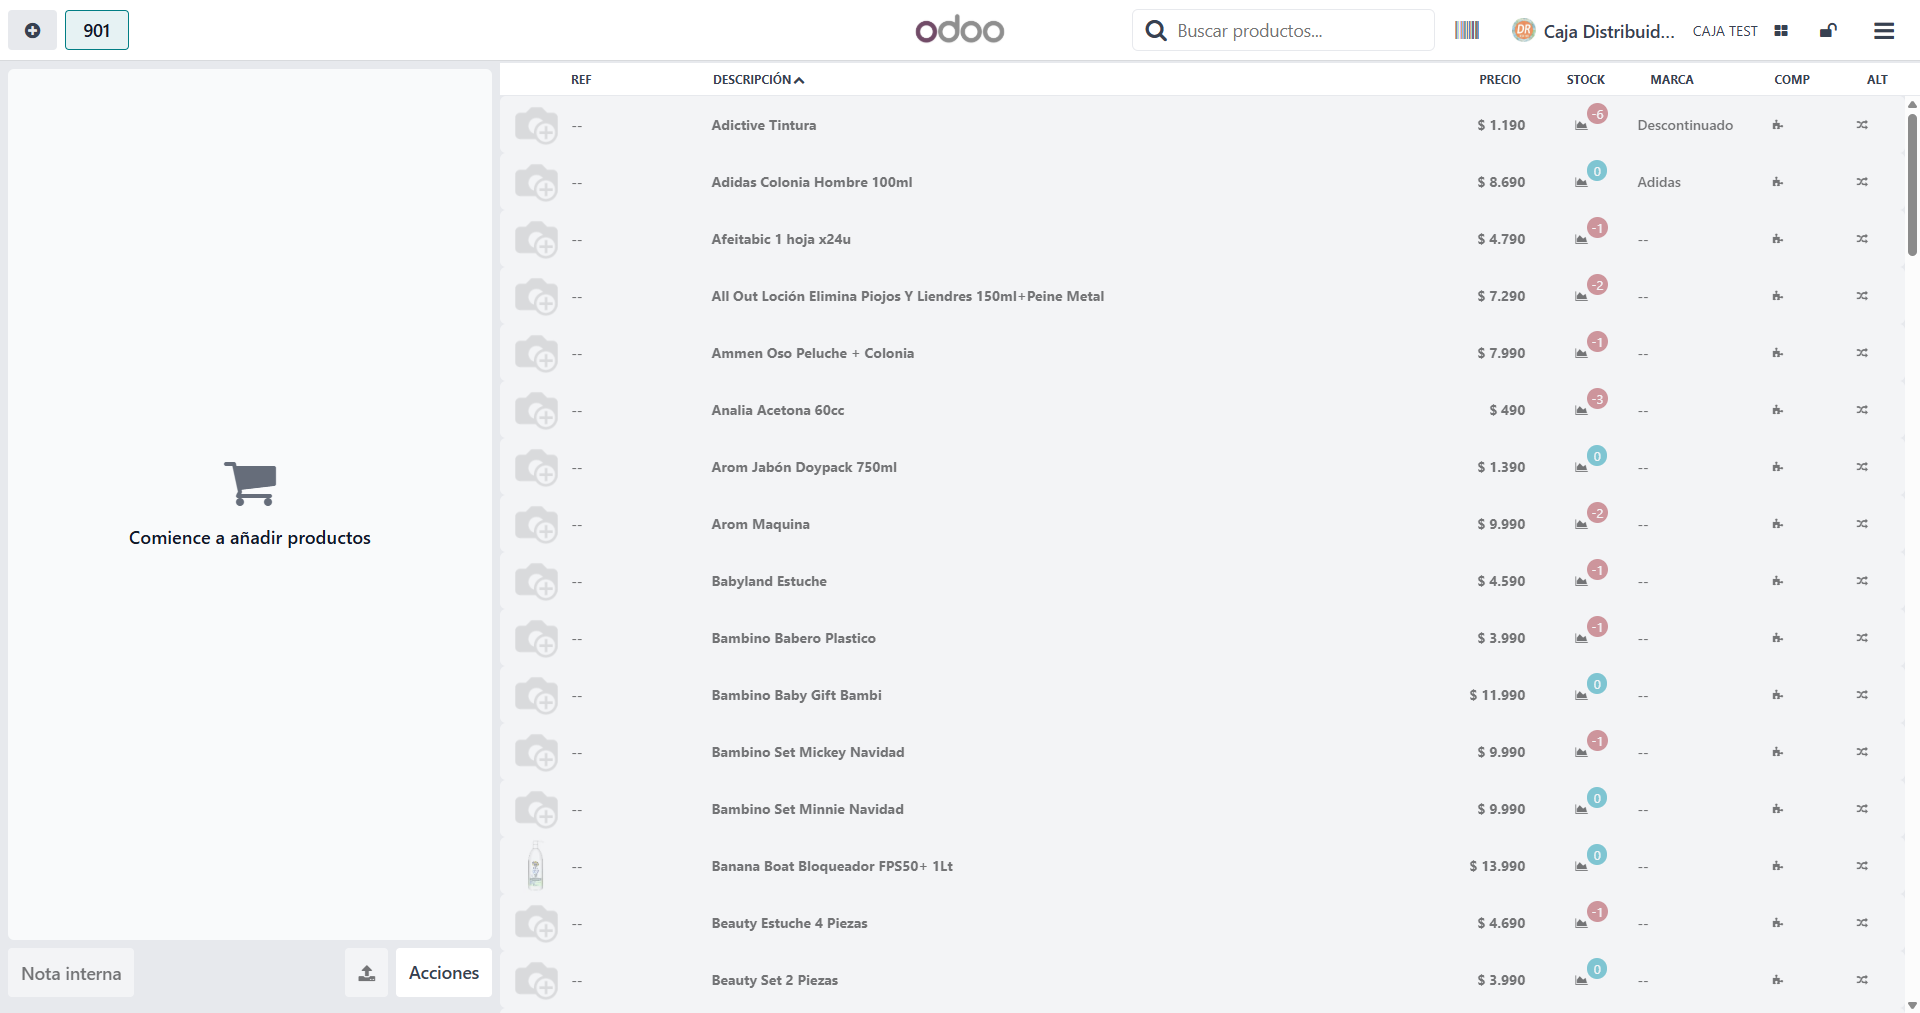Select product Adictive Tintura
This screenshot has width=1920, height=1013.
click(764, 125)
